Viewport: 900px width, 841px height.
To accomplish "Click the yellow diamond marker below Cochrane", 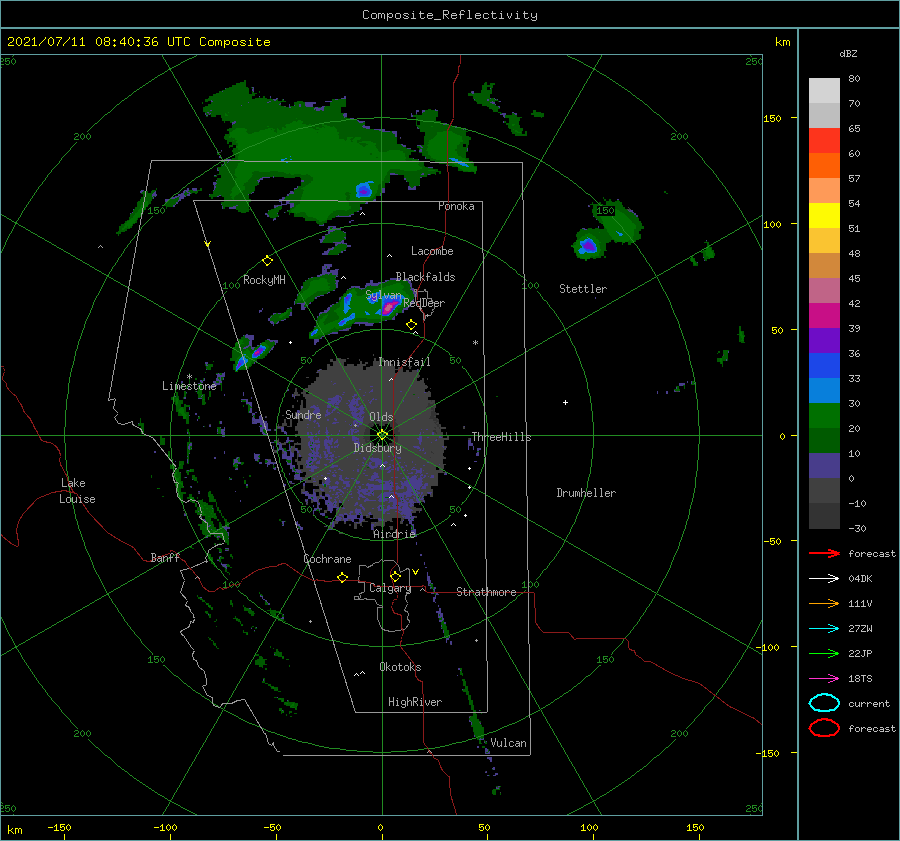I will (343, 577).
